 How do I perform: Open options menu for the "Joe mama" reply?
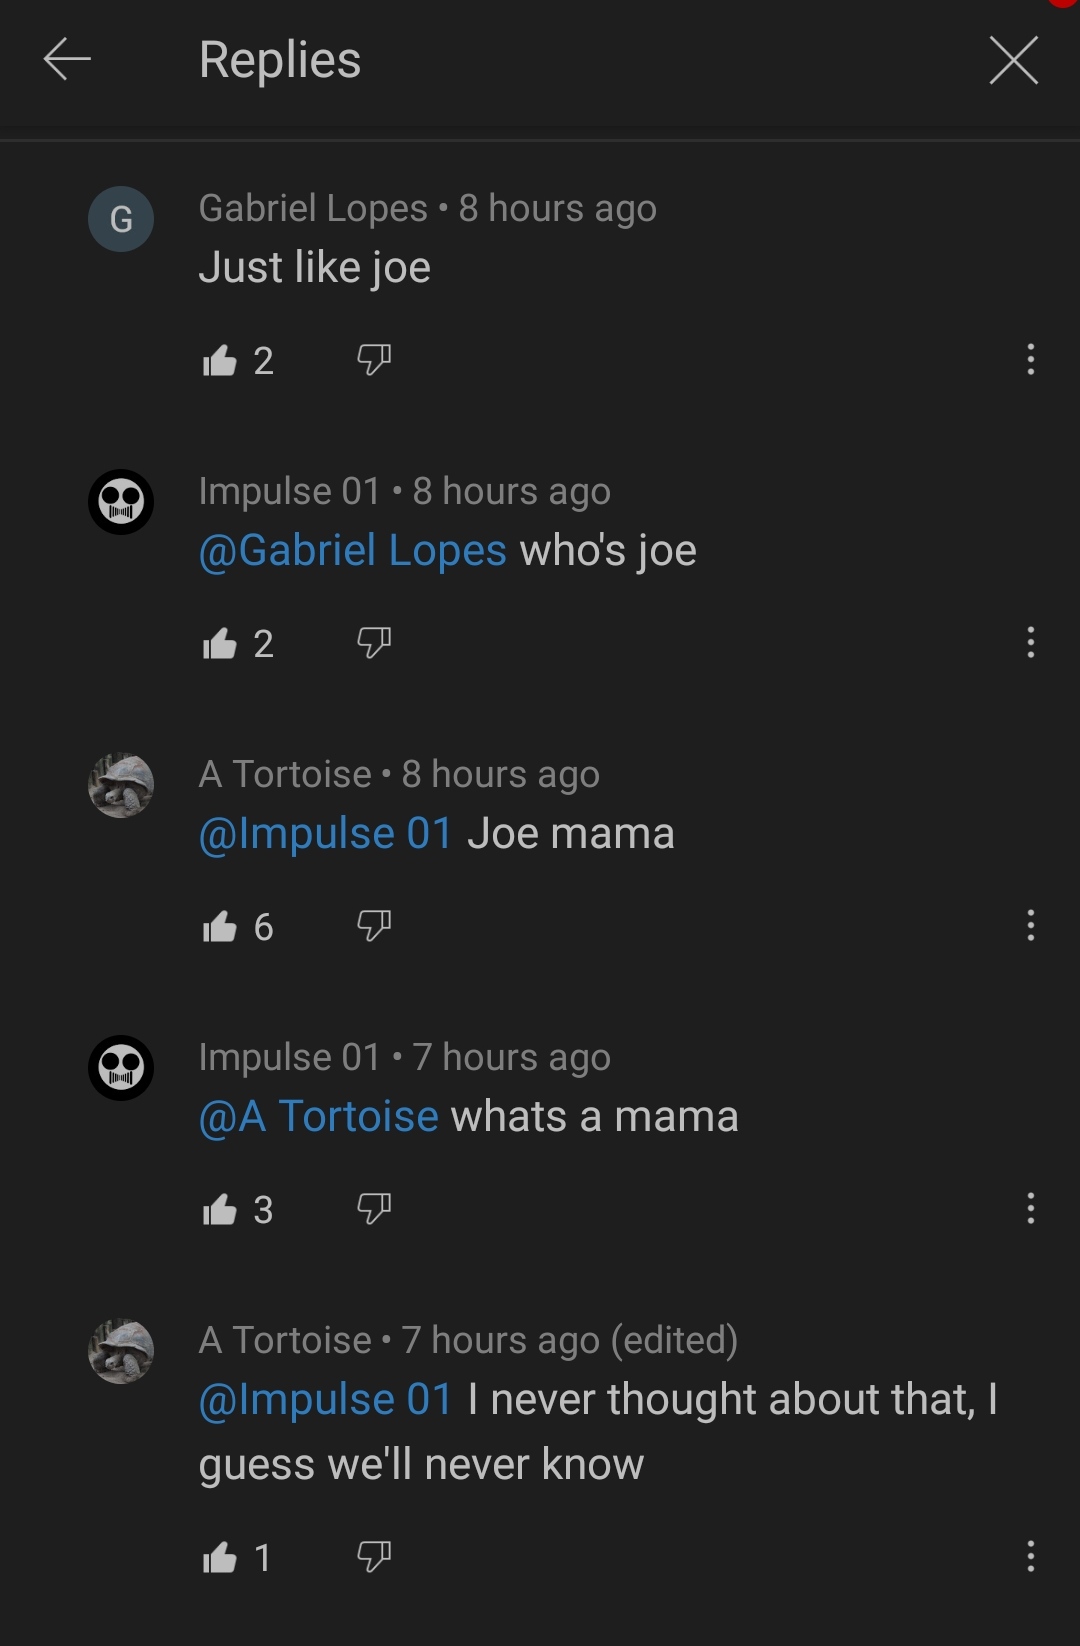[x=1030, y=927]
